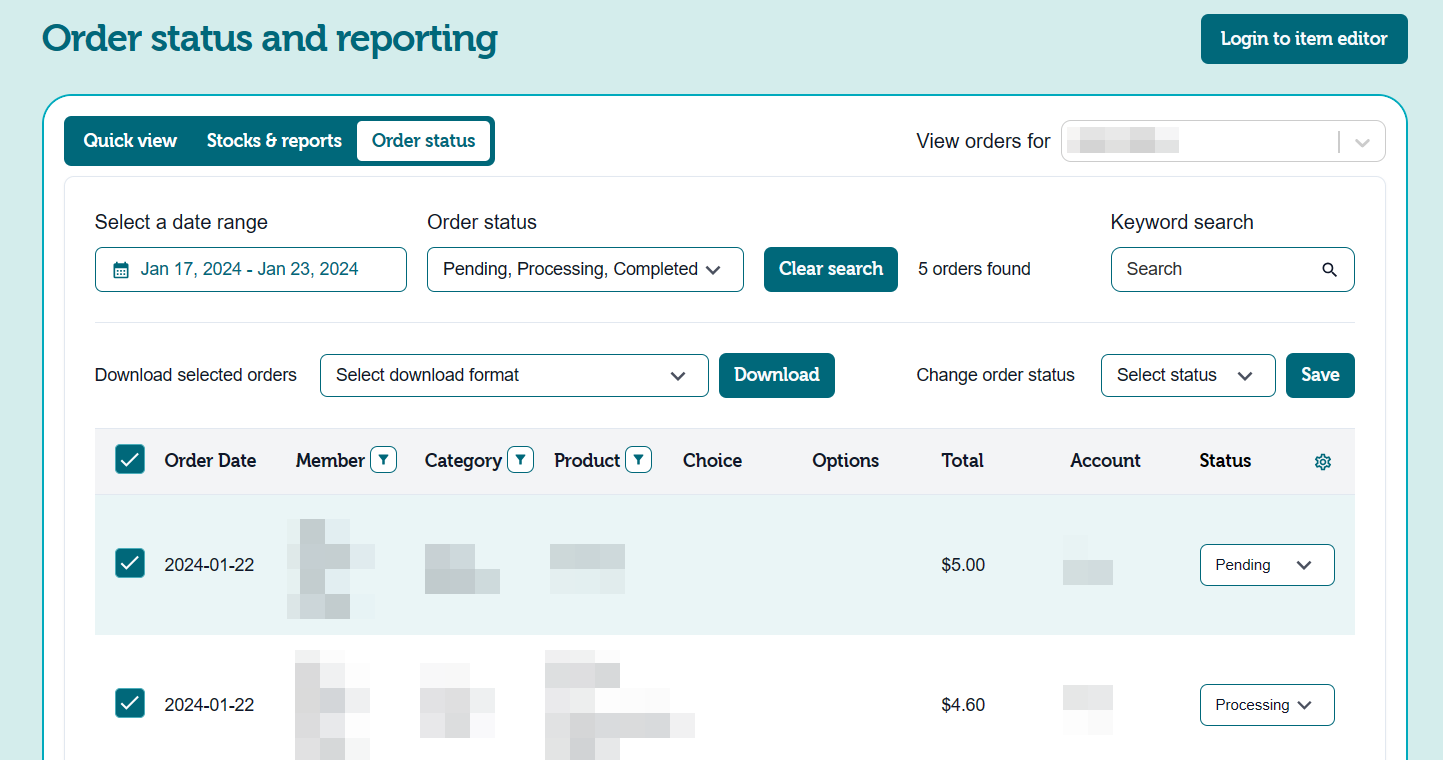The width and height of the screenshot is (1443, 760).
Task: Open the Select status dropdown
Action: [1188, 375]
